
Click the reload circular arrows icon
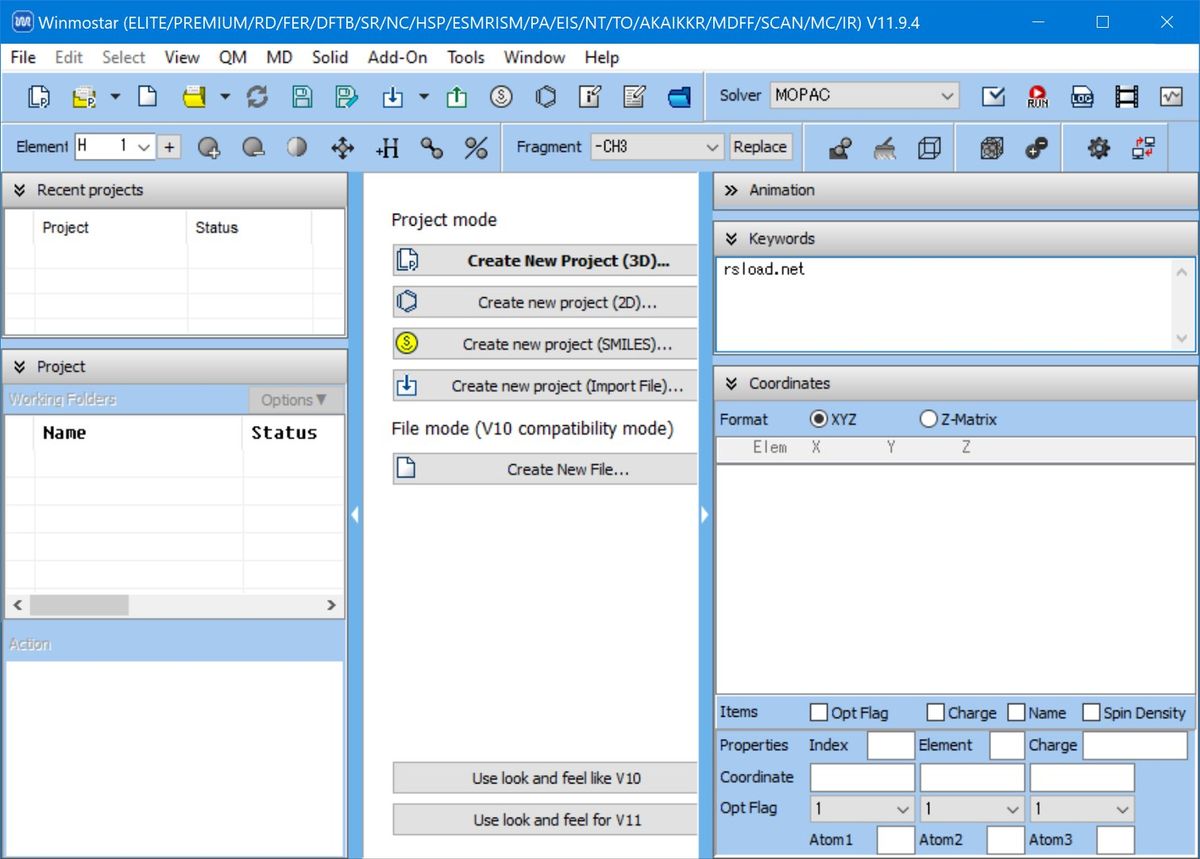point(257,97)
